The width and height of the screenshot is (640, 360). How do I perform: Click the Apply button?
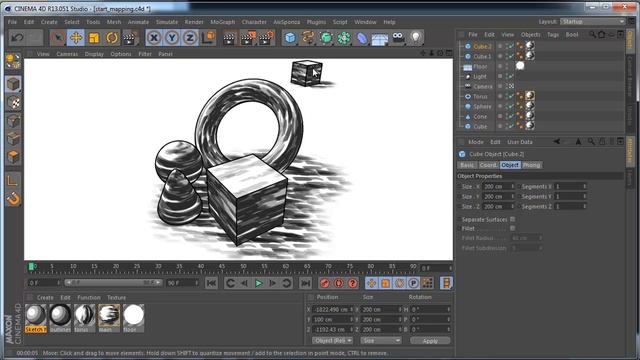point(430,341)
